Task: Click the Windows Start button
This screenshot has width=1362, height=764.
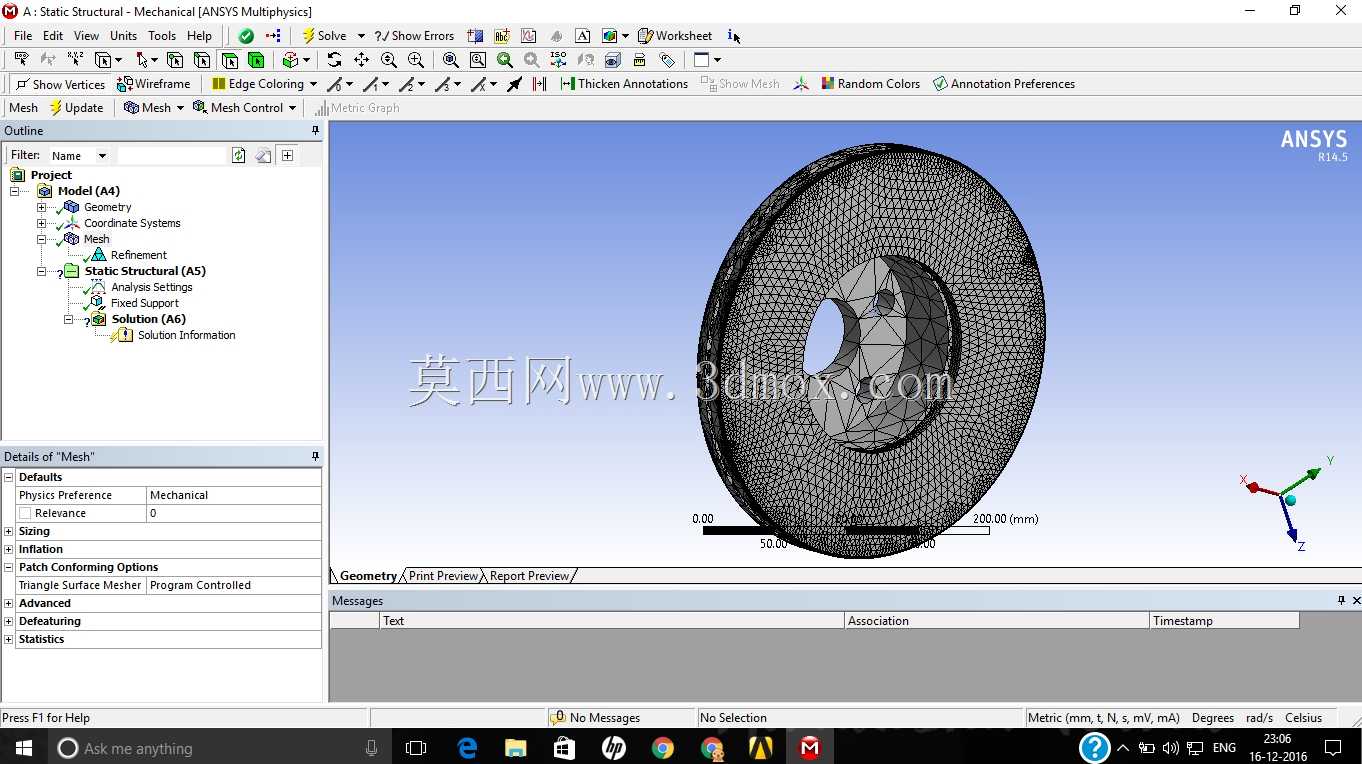Action: (23, 747)
